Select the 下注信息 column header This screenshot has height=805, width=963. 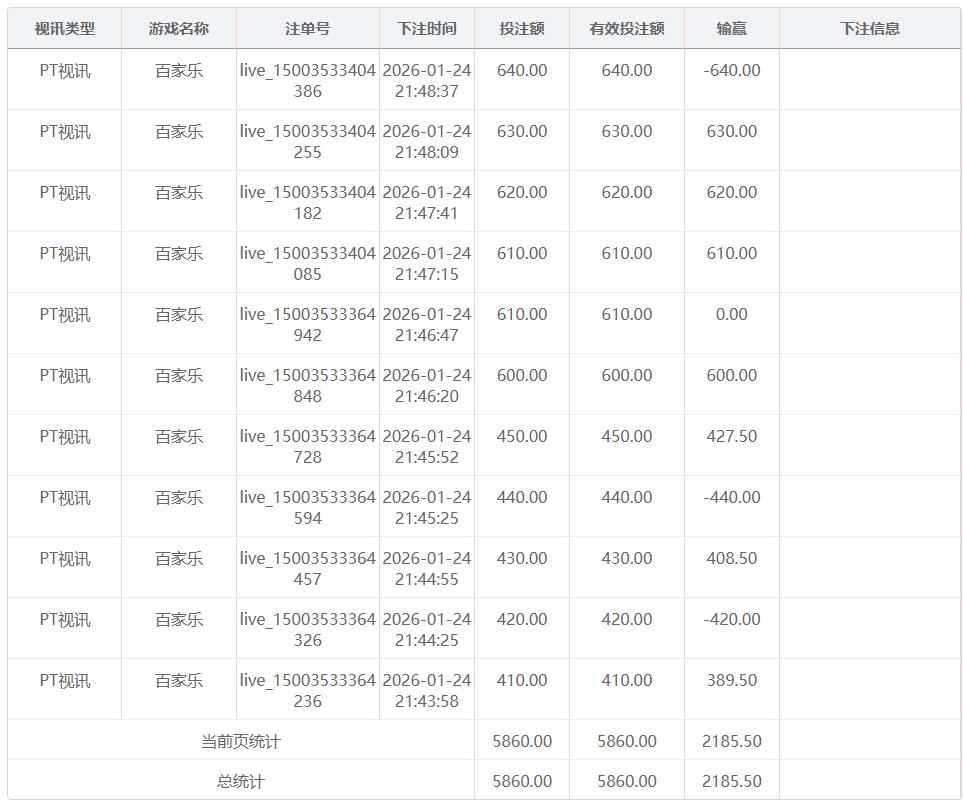click(x=869, y=29)
